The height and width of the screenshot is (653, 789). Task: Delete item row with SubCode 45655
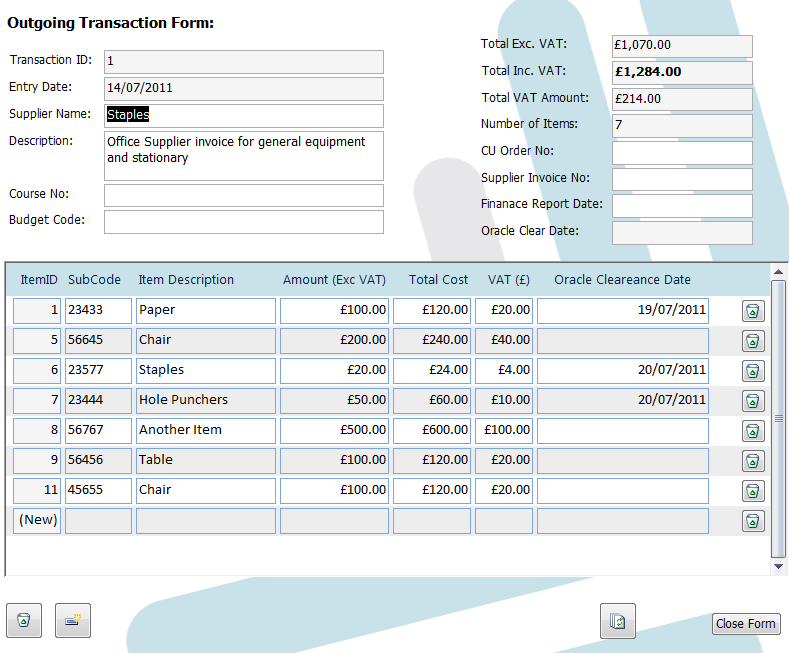coord(753,491)
